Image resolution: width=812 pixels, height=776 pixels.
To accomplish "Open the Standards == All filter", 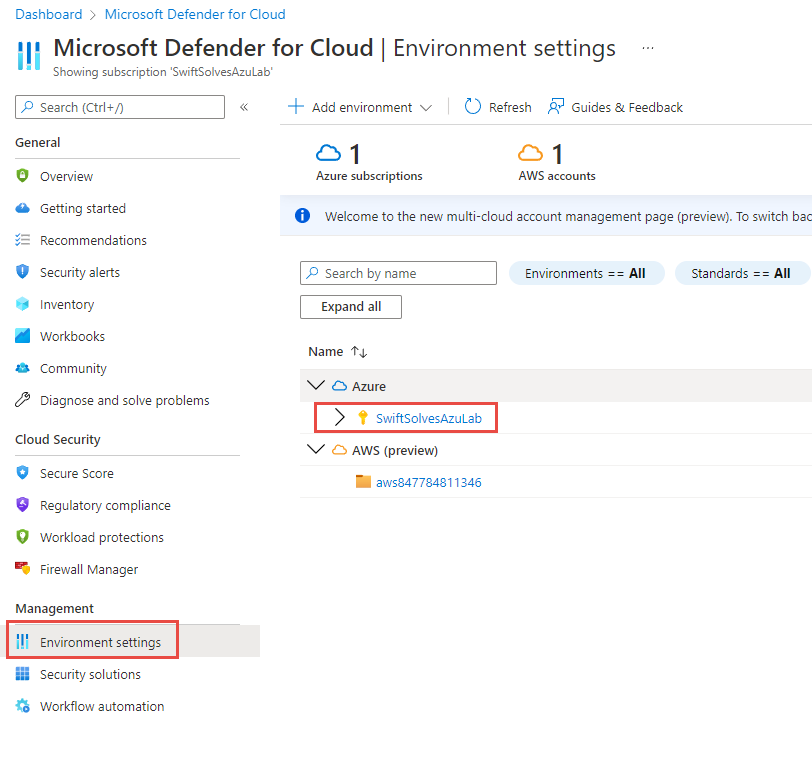I will pyautogui.click(x=742, y=273).
